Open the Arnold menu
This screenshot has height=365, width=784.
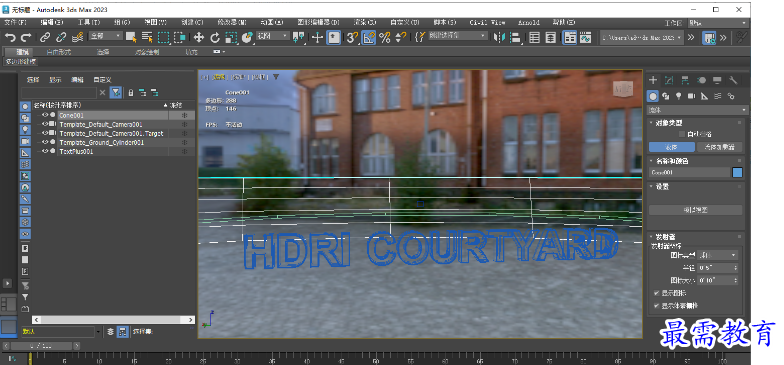[528, 22]
